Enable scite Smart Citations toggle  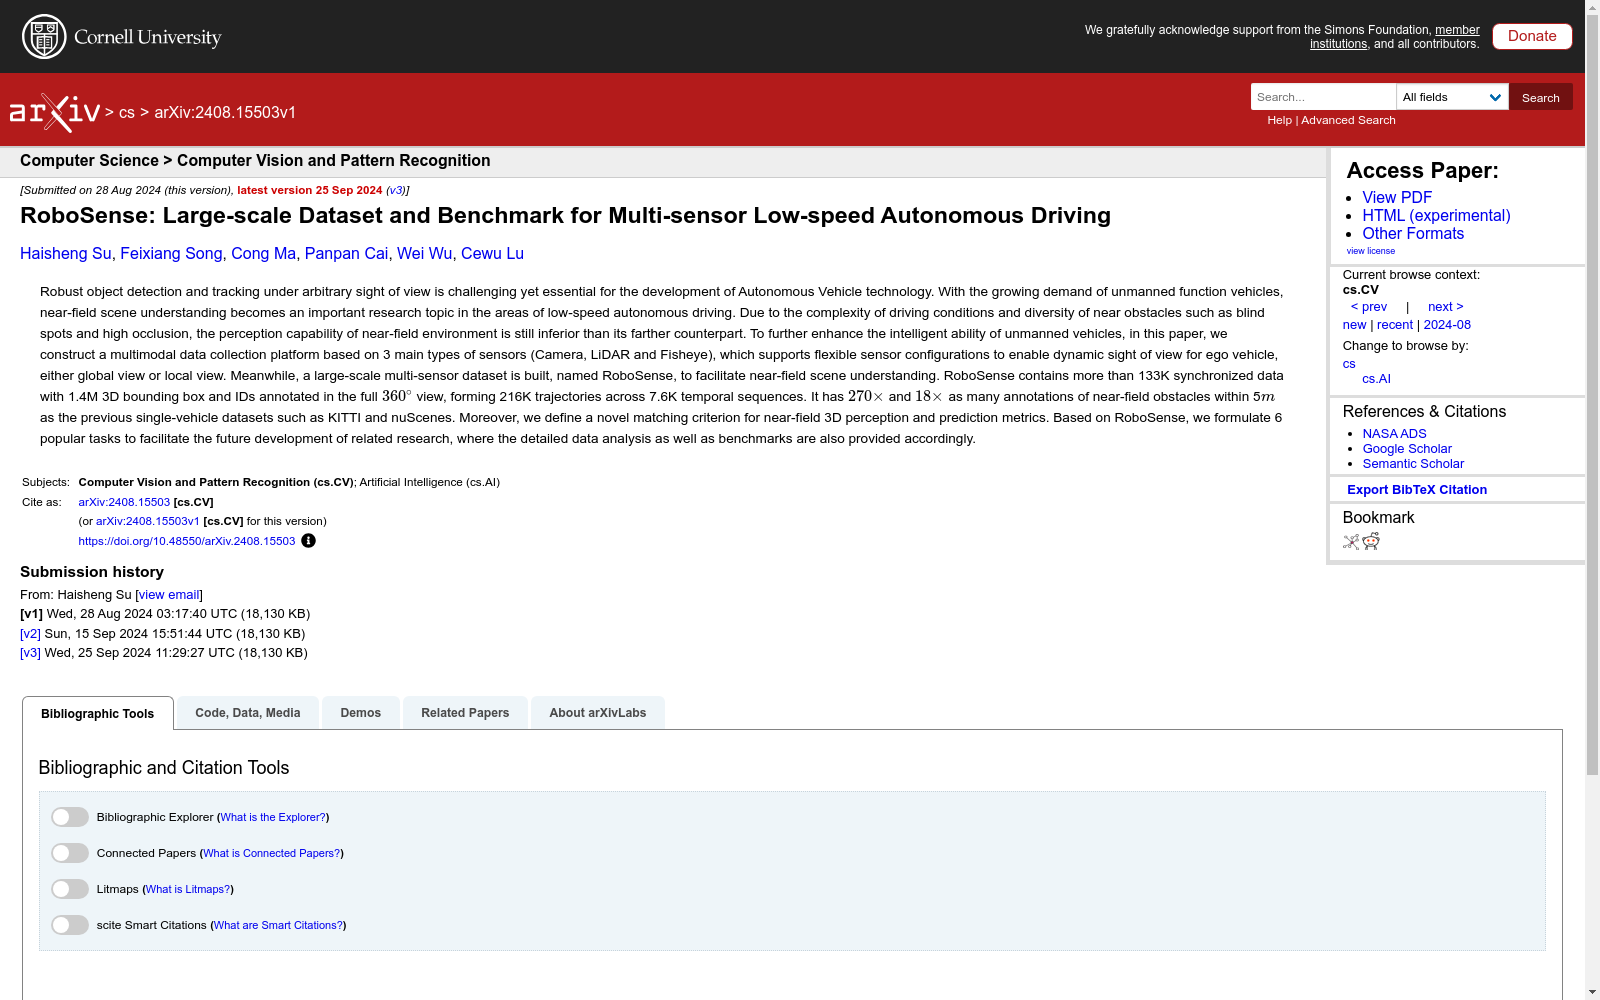(x=70, y=925)
